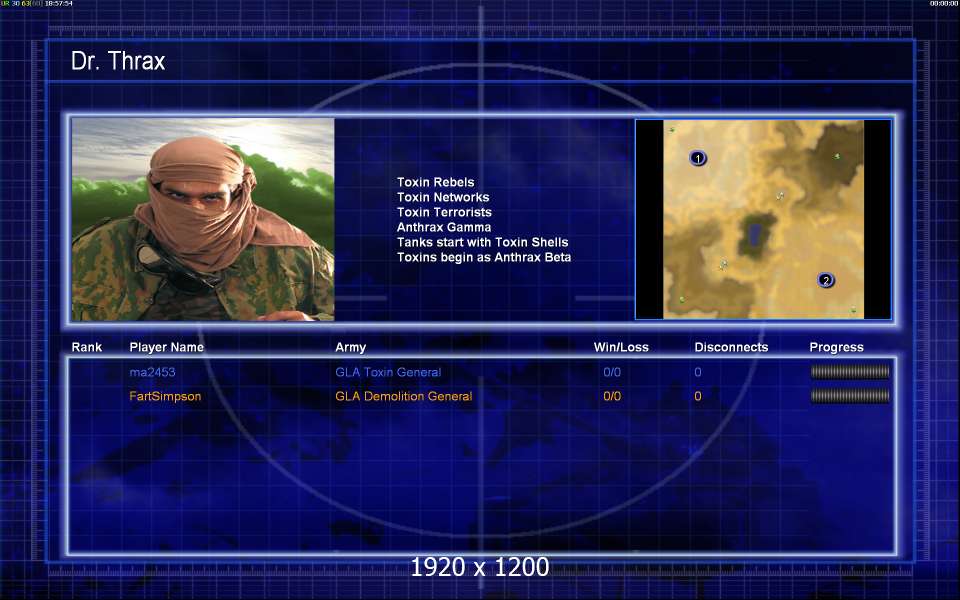Click Dr. Thrax general portrait image
The width and height of the screenshot is (960, 600).
[x=203, y=219]
